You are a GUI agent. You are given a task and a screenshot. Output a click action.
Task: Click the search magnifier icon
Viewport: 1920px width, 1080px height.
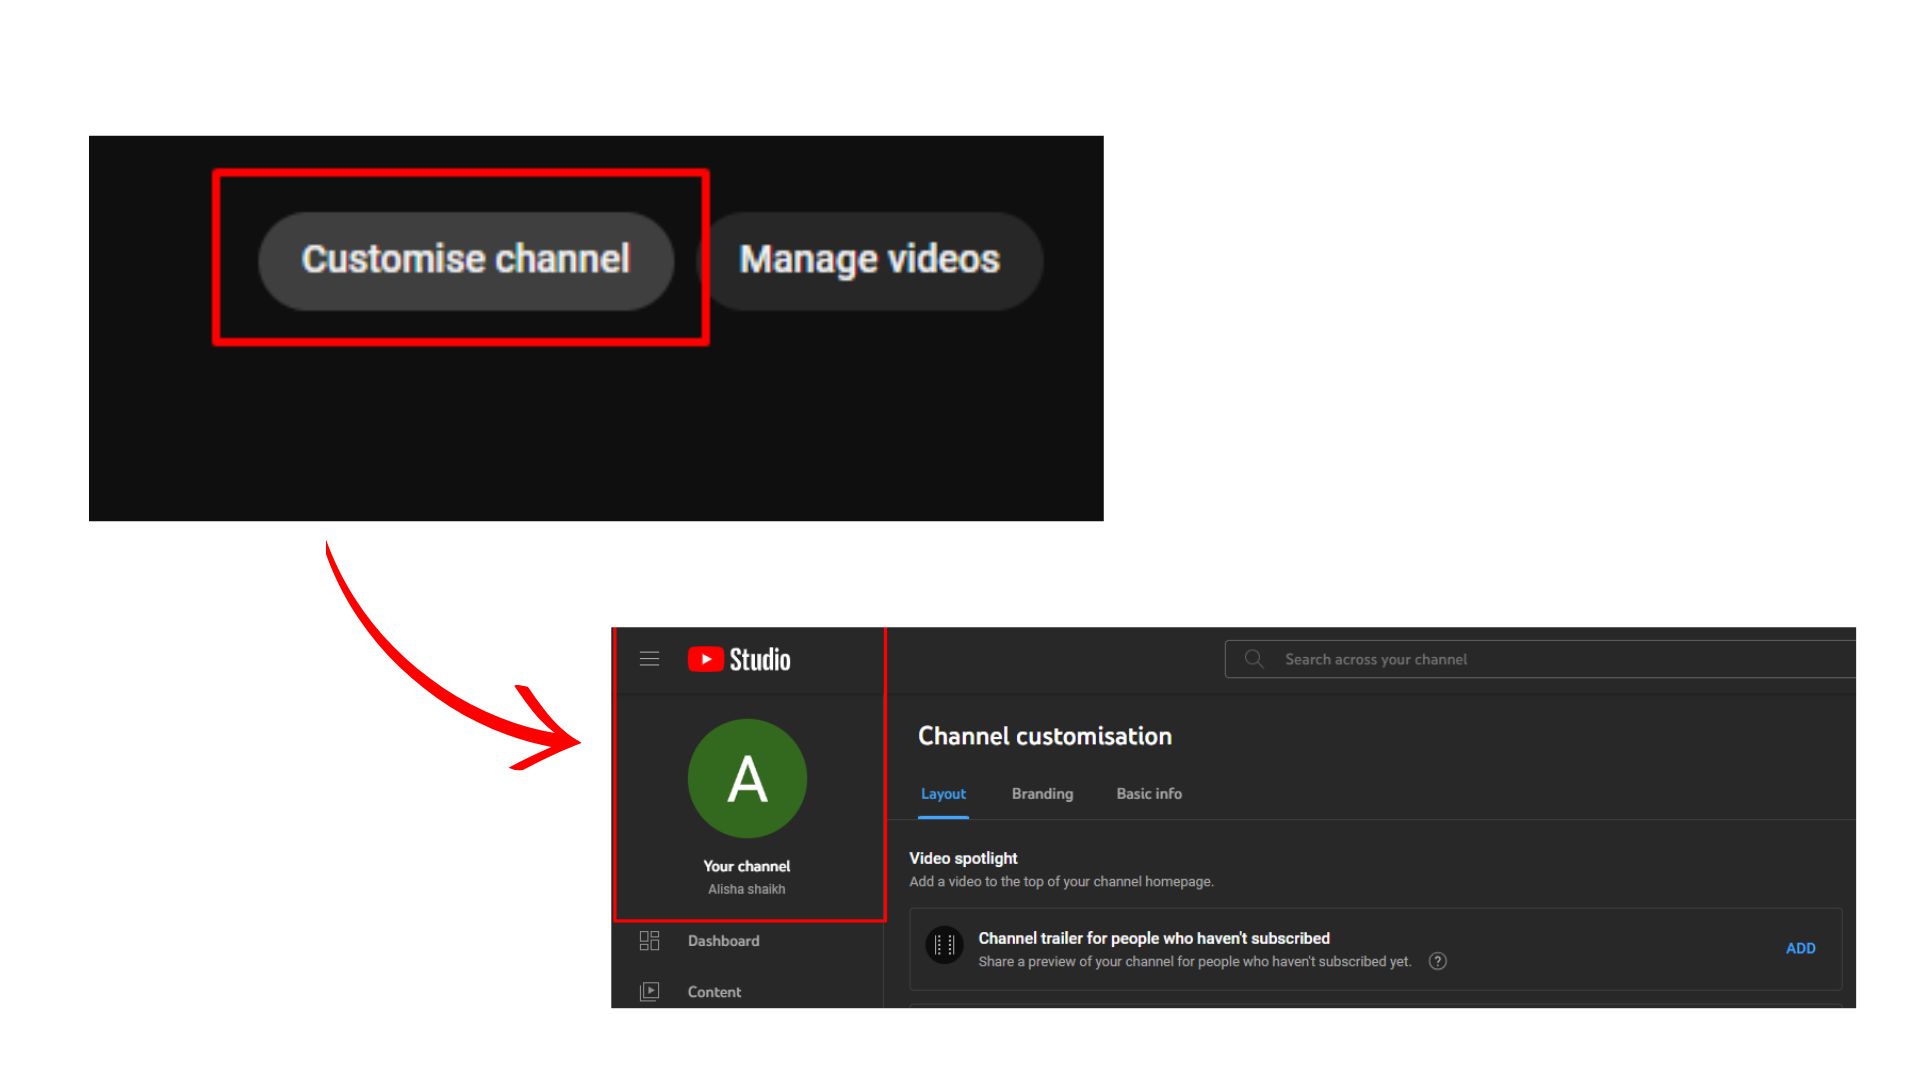(x=1253, y=659)
